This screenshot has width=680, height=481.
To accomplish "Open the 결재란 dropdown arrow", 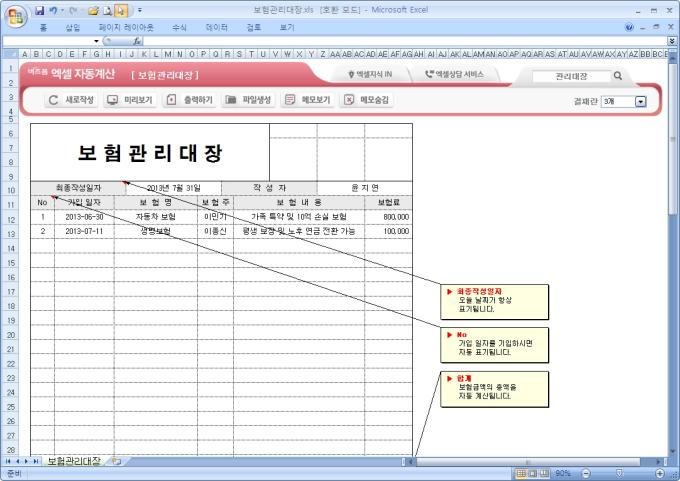I will click(x=641, y=101).
